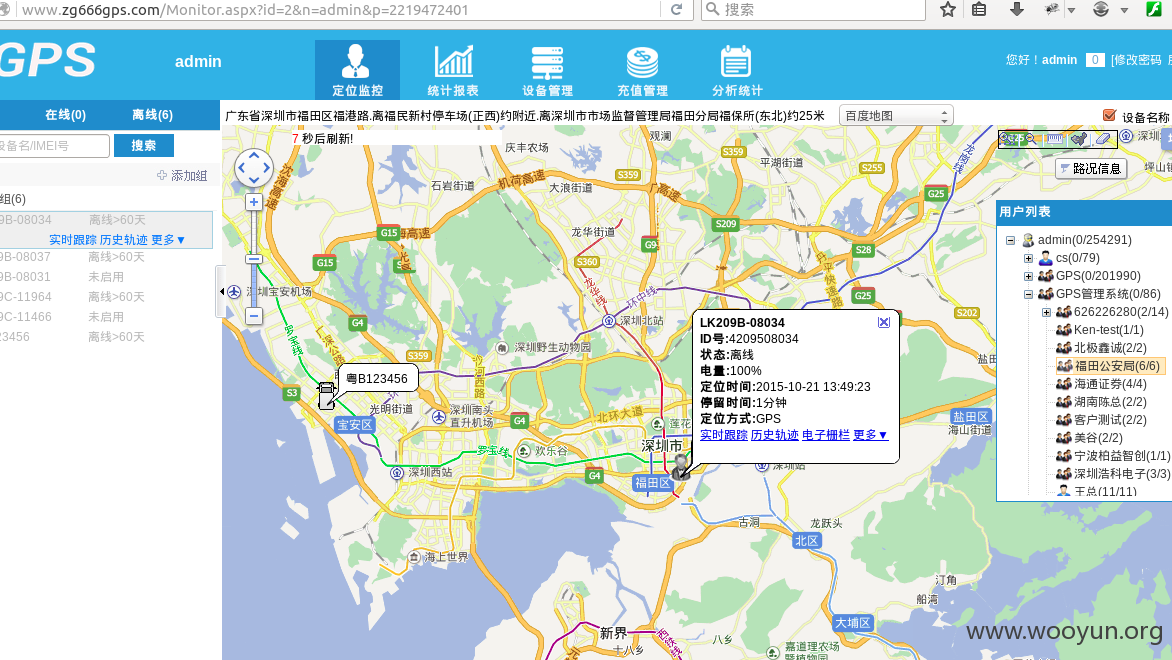The width and height of the screenshot is (1172, 660).
Task: Select the device row ending 9C-11964
Action: click(x=106, y=297)
